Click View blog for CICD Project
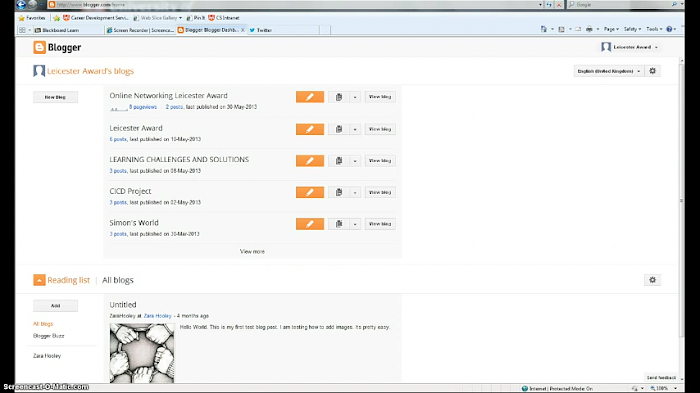The width and height of the screenshot is (700, 393). click(x=380, y=192)
